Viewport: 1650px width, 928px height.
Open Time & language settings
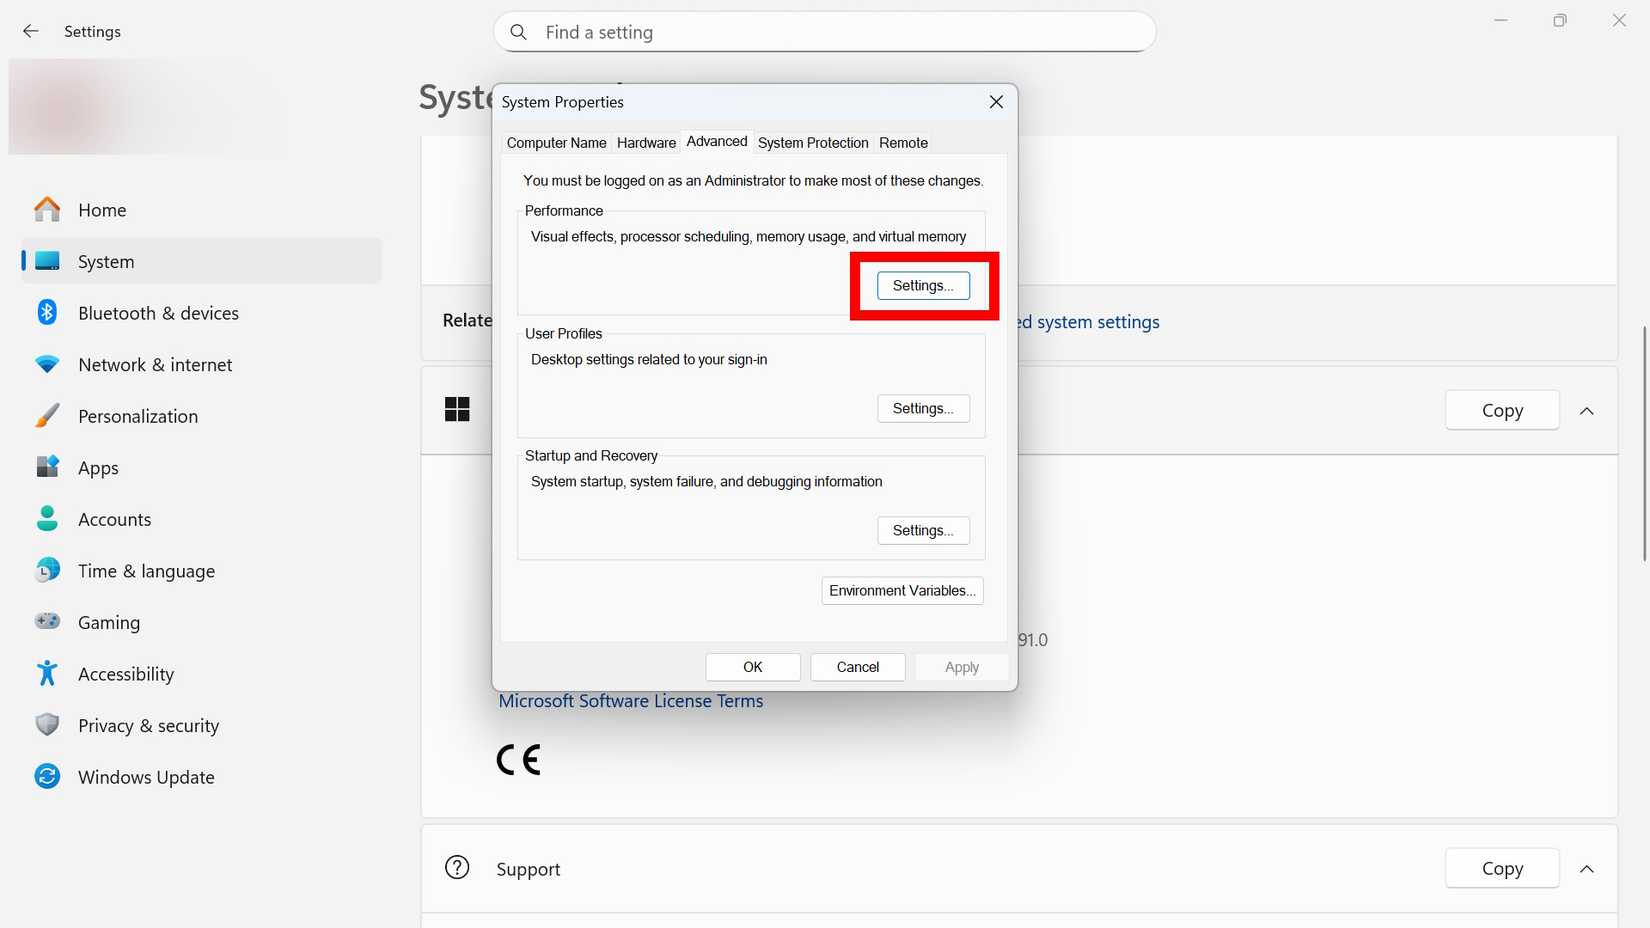coord(146,570)
